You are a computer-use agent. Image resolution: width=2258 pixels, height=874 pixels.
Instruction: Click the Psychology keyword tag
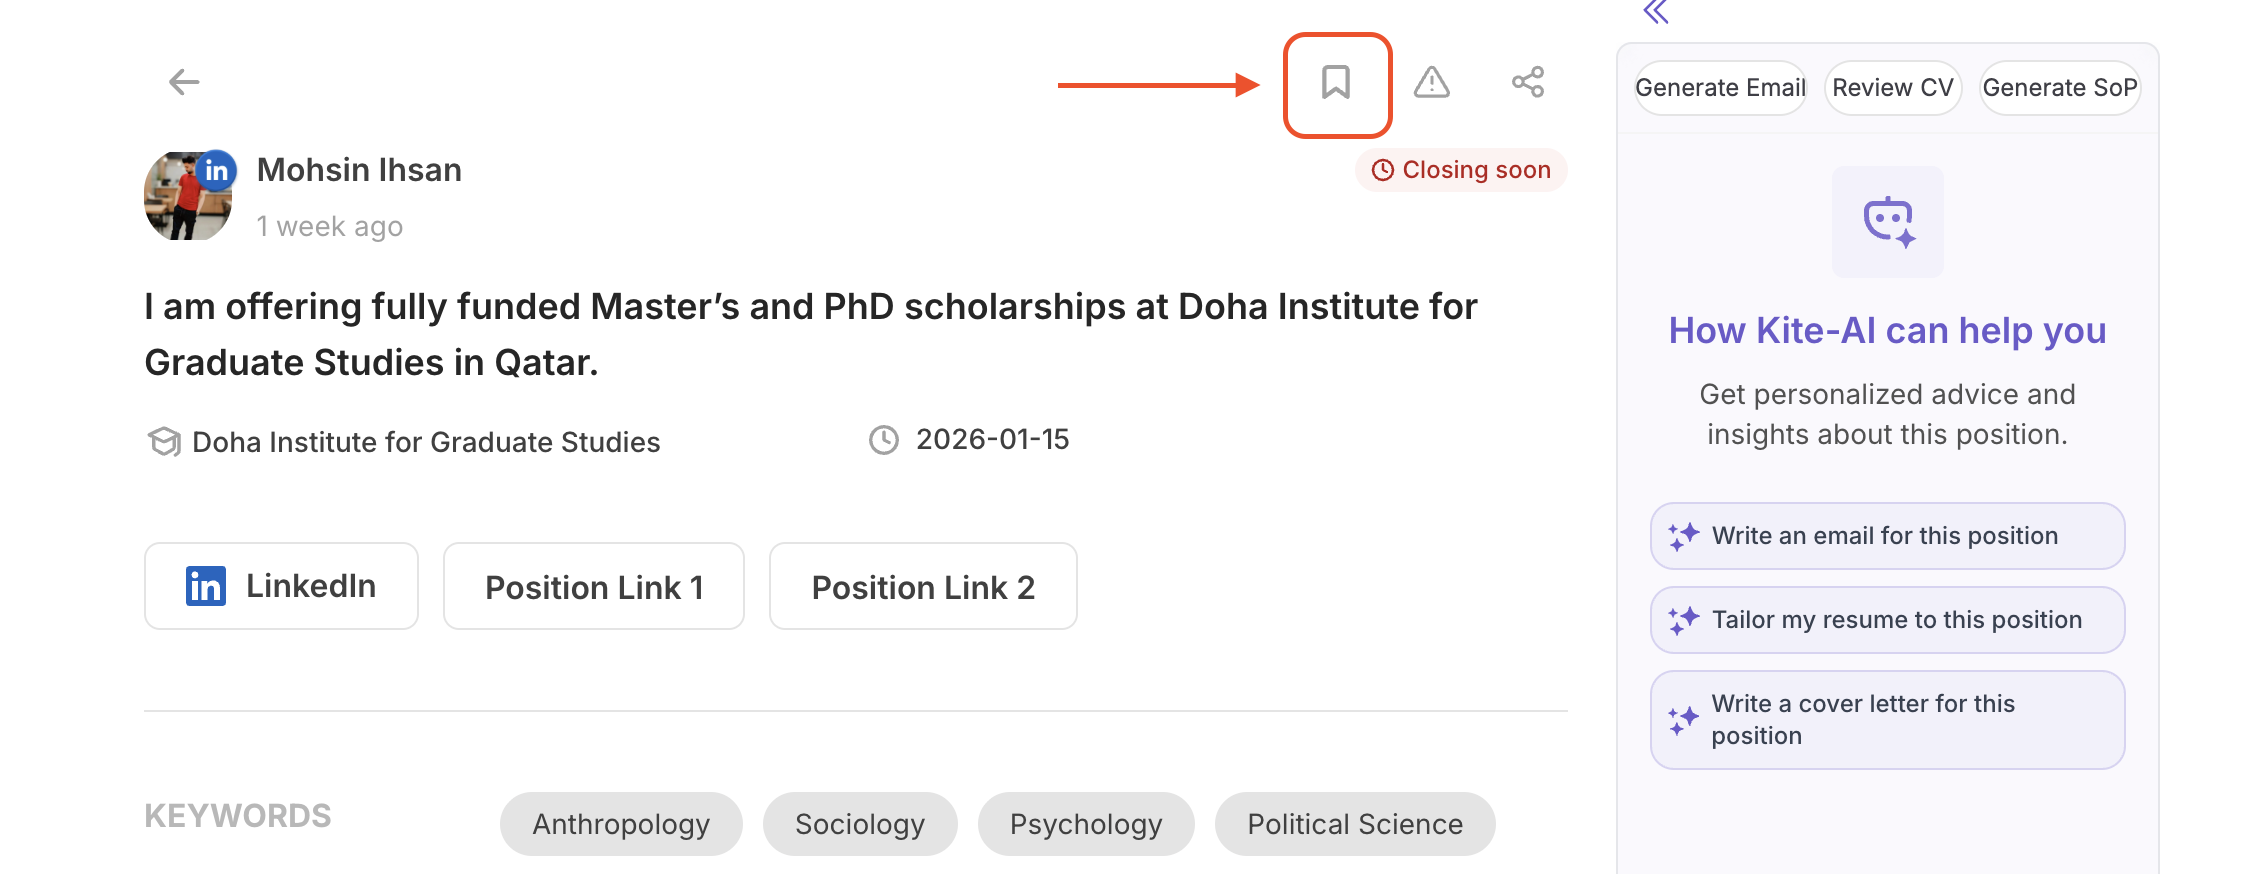coord(1086,824)
